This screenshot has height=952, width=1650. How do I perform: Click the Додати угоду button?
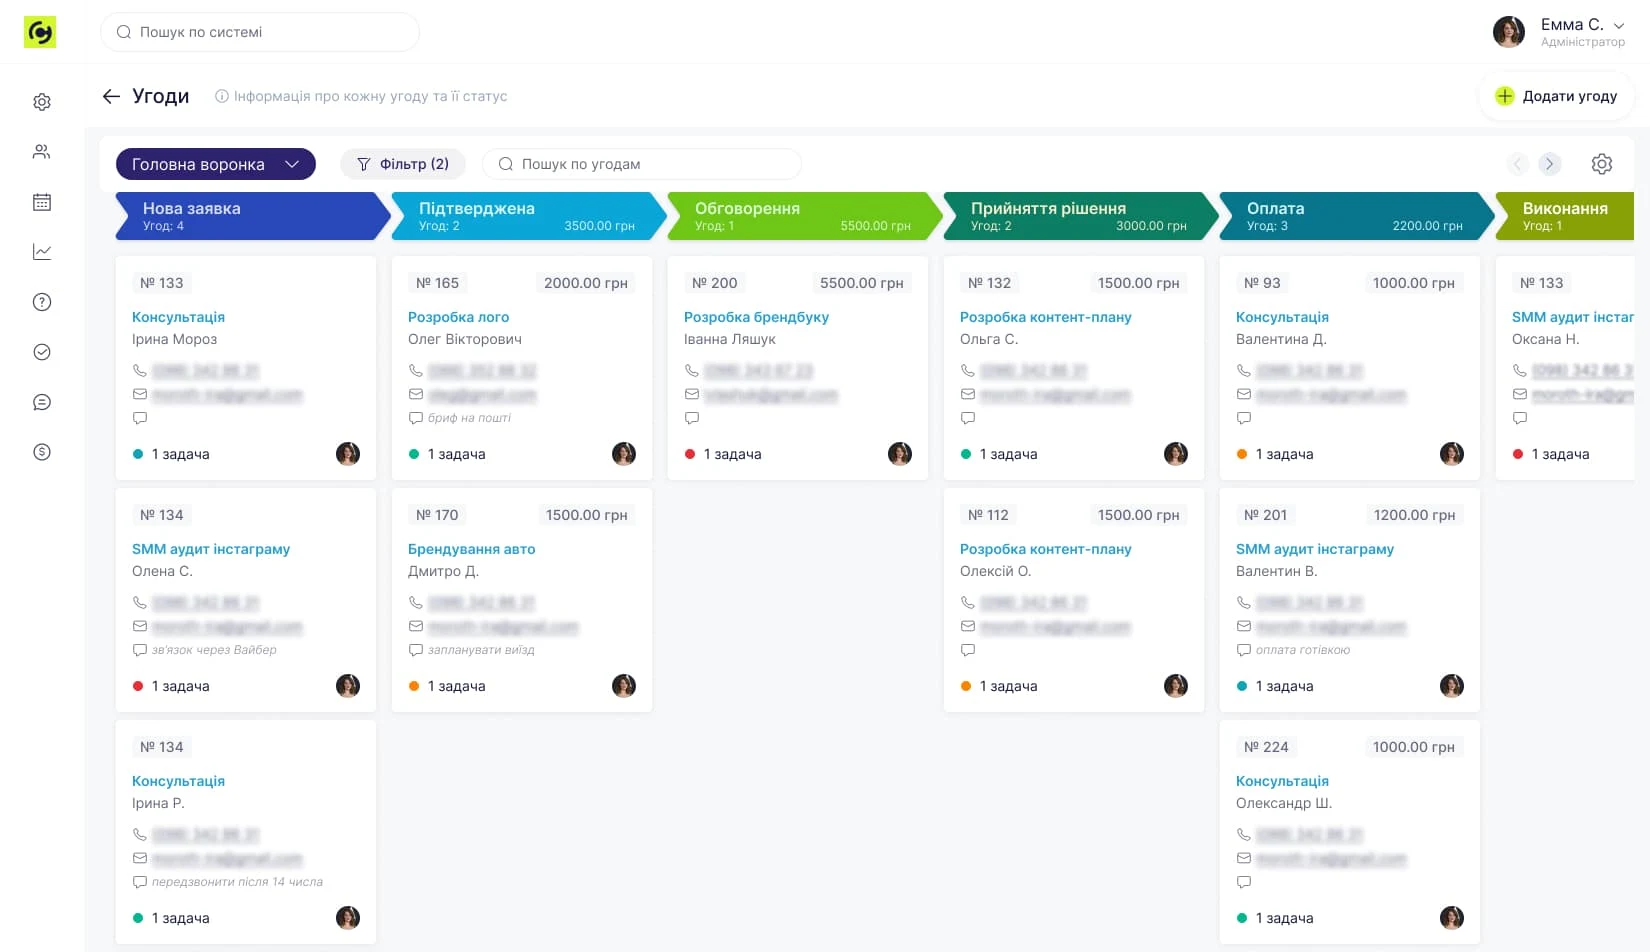(x=1556, y=96)
